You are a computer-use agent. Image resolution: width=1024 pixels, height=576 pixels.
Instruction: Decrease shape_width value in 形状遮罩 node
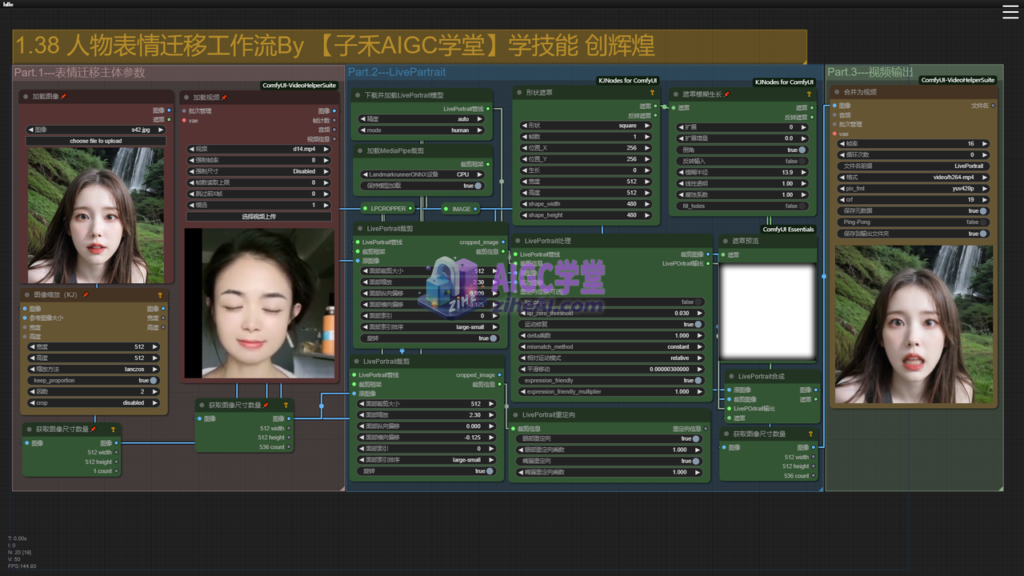524,204
